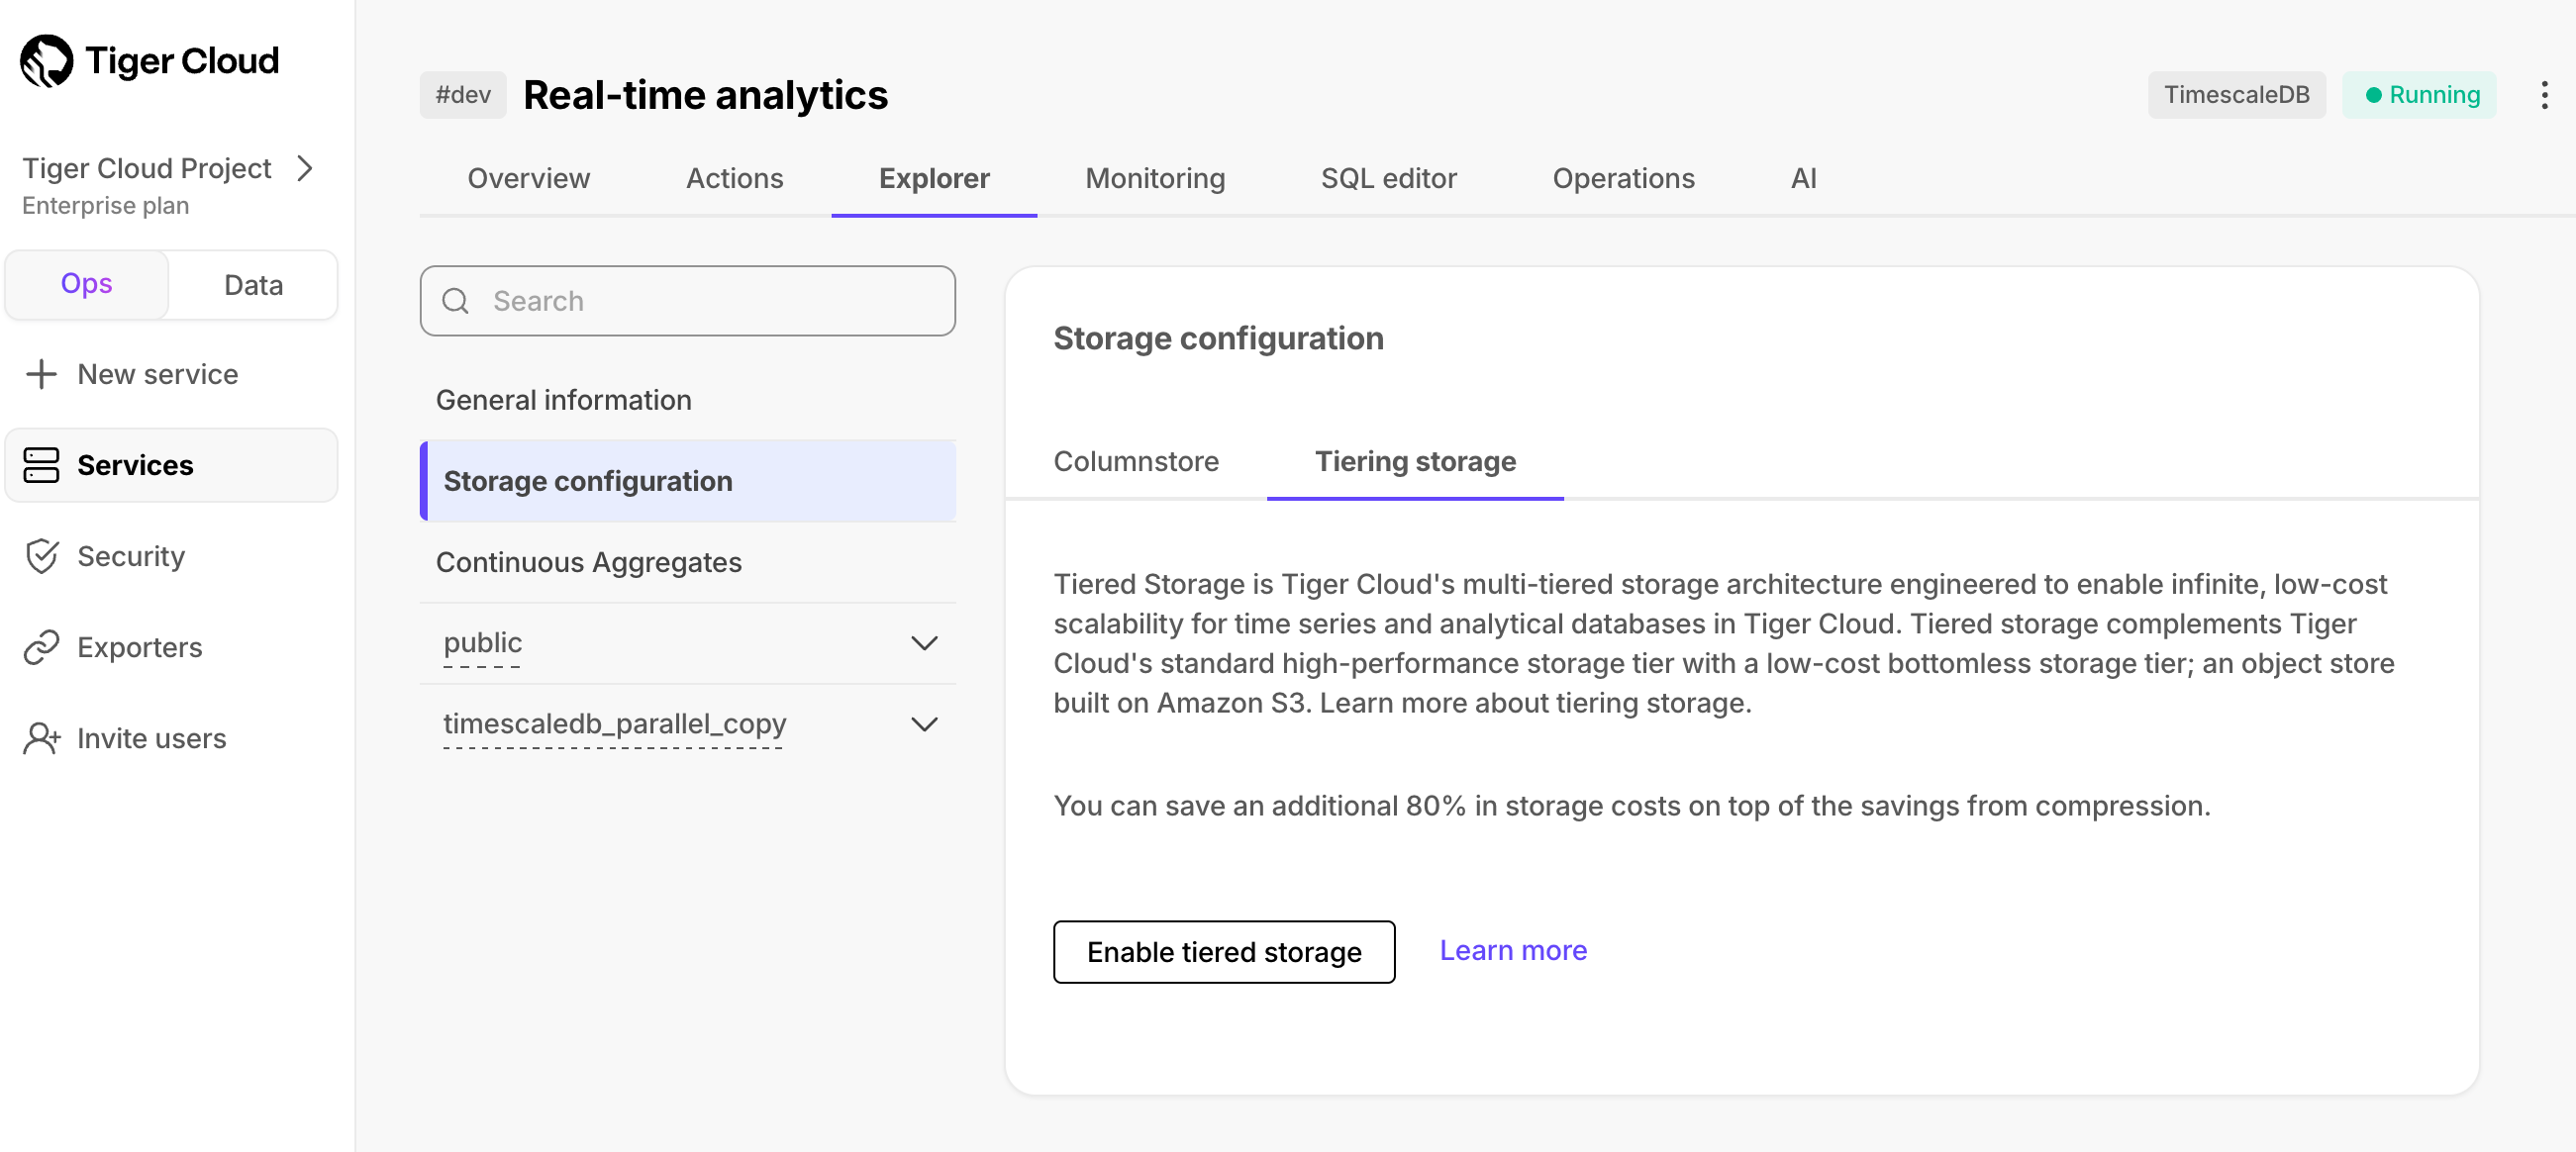
Task: Switch to the Operations tab
Action: pos(1623,178)
